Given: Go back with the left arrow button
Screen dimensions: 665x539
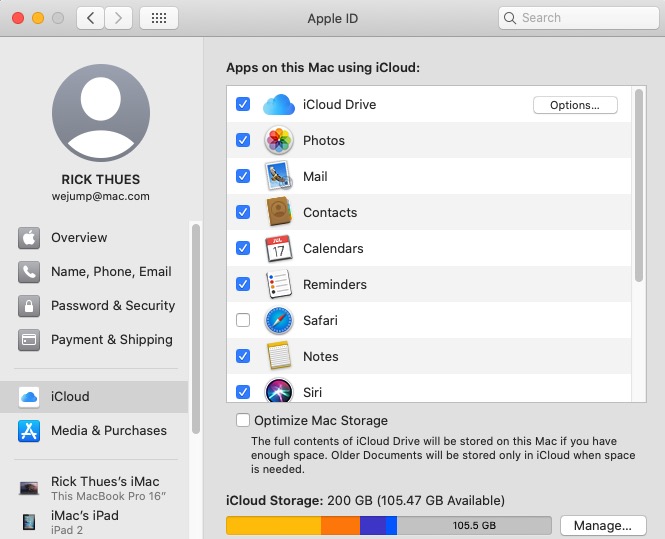Looking at the screenshot, I should click(x=90, y=18).
